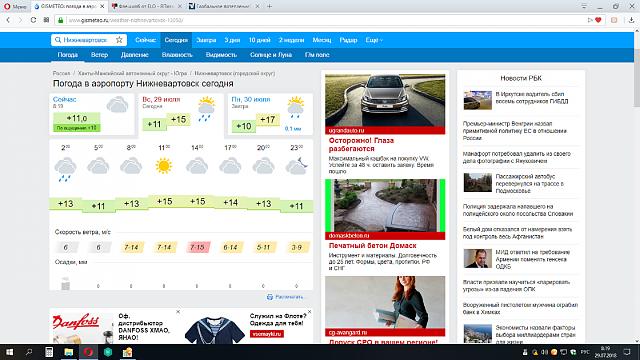
Task: Select the Давление submenu item
Action: pyautogui.click(x=135, y=55)
